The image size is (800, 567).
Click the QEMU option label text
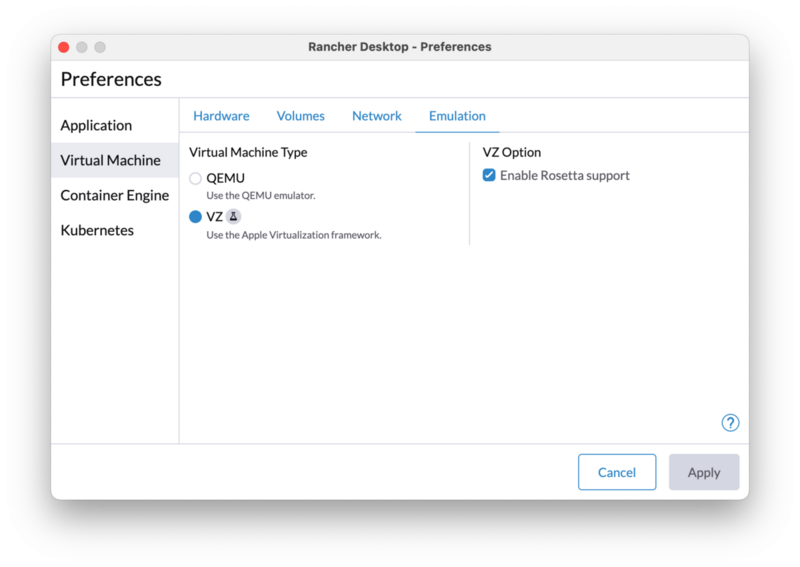(225, 178)
